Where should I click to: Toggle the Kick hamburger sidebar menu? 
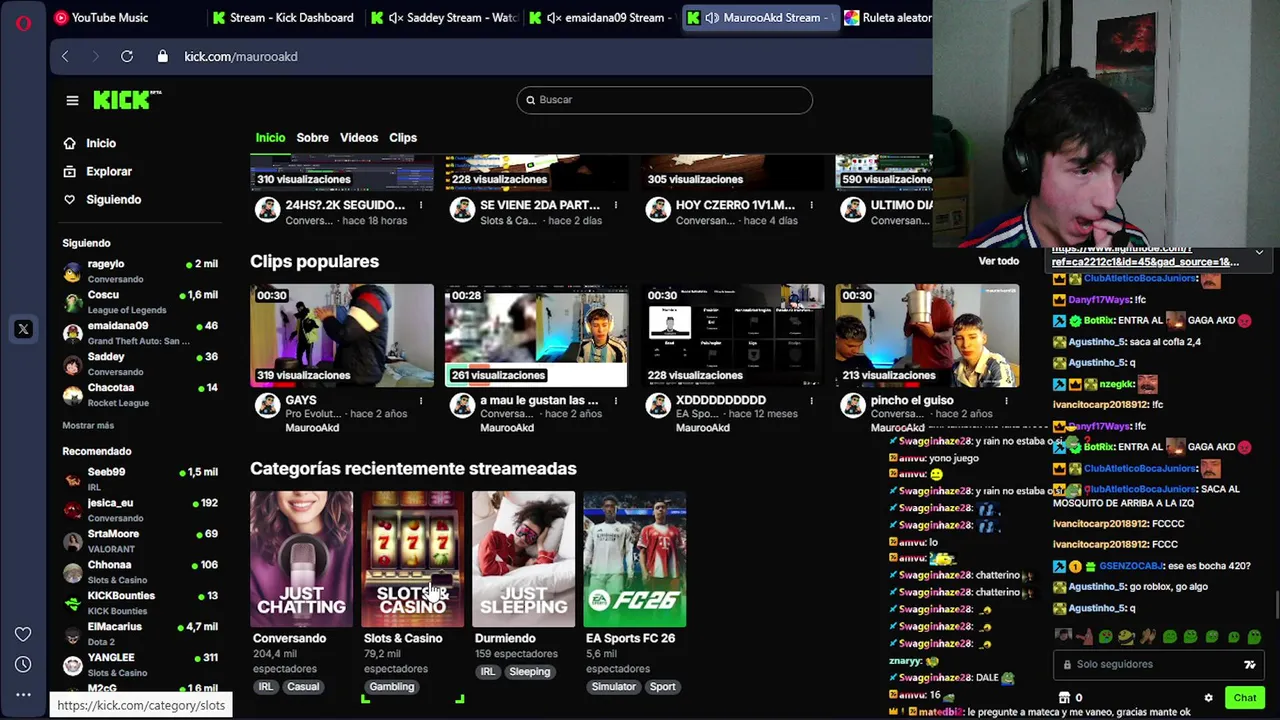coord(72,100)
